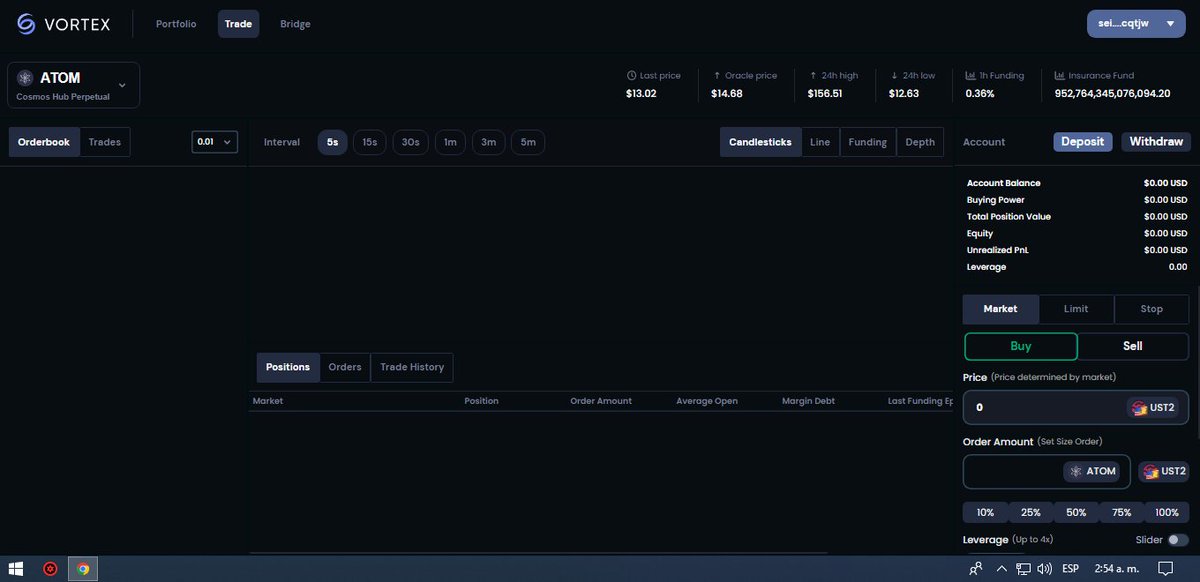
Task: Select Sell order side
Action: [1133, 346]
